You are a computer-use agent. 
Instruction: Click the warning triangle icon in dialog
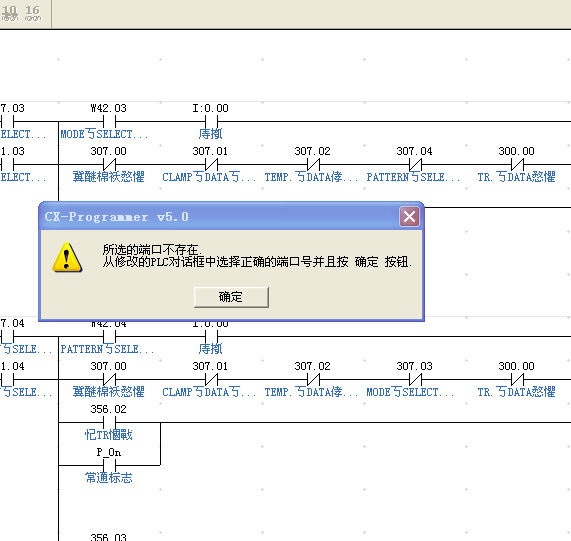(67, 257)
